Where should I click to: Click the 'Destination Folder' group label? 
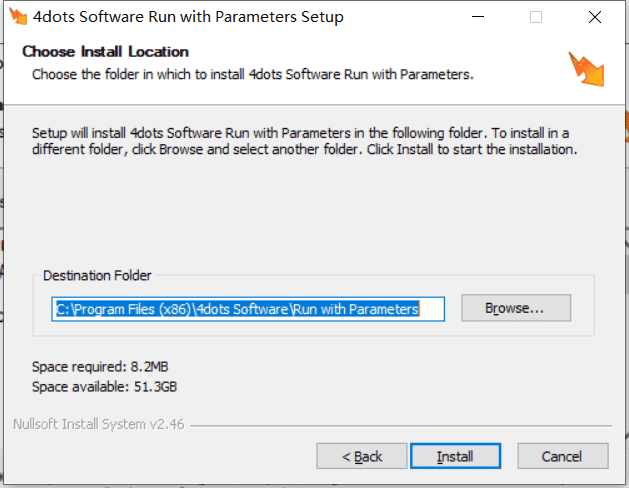97,275
